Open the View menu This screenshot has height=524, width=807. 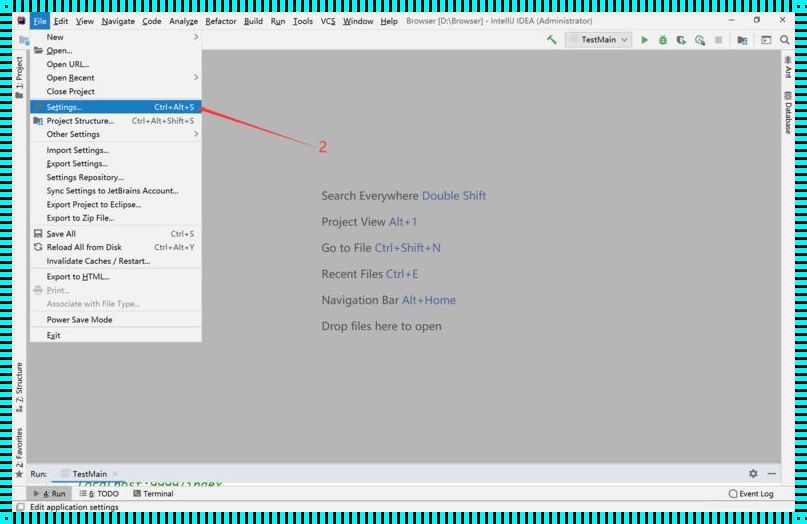(84, 21)
